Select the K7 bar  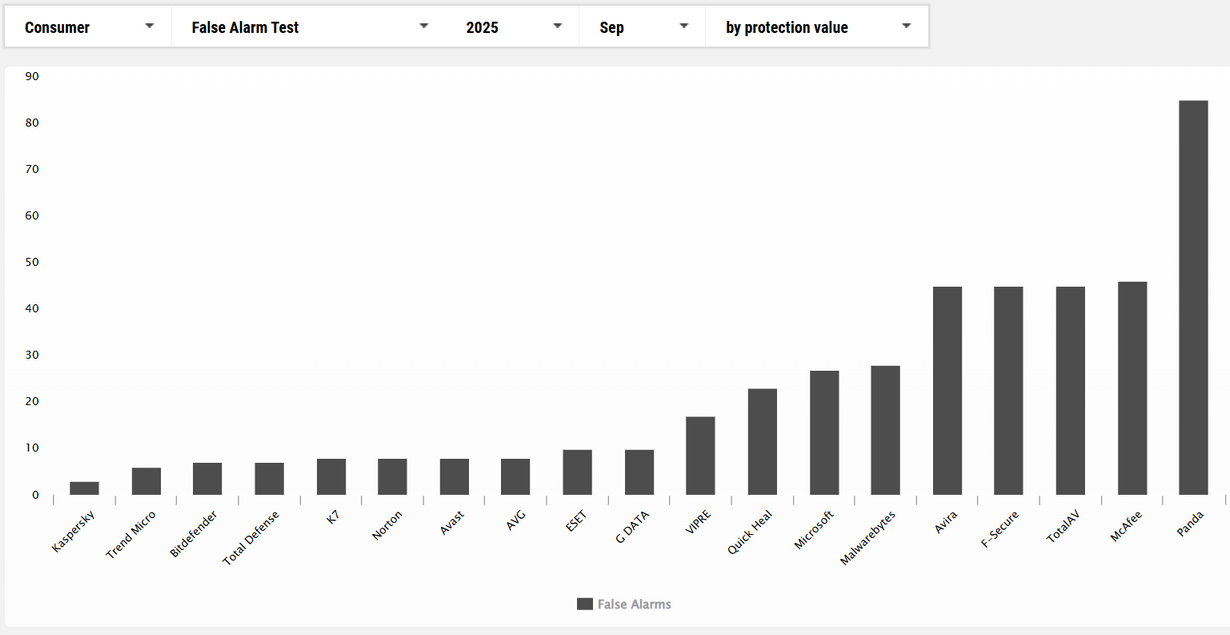pos(331,477)
